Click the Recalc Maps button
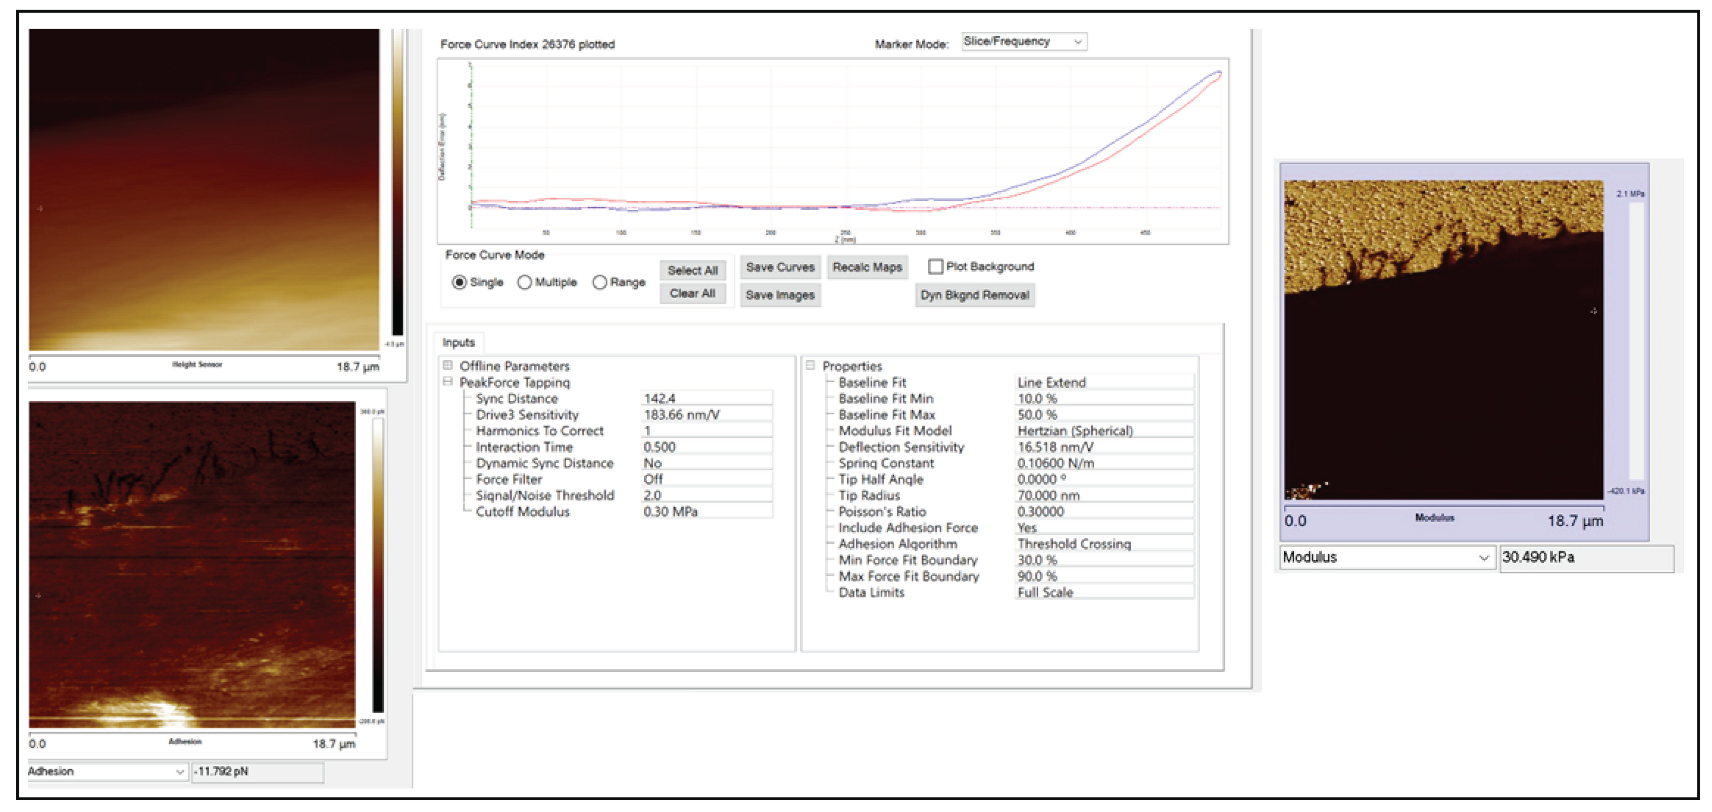Viewport: 1712px width, 812px height. coord(867,267)
